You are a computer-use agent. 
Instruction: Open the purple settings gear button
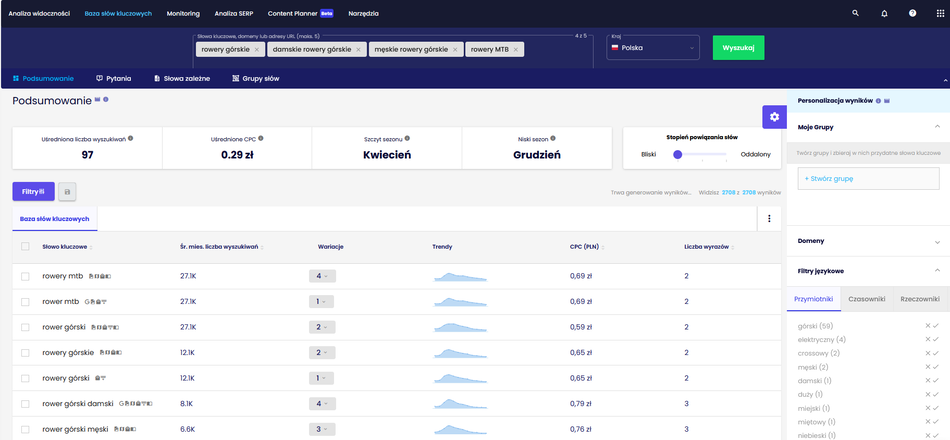[772, 117]
